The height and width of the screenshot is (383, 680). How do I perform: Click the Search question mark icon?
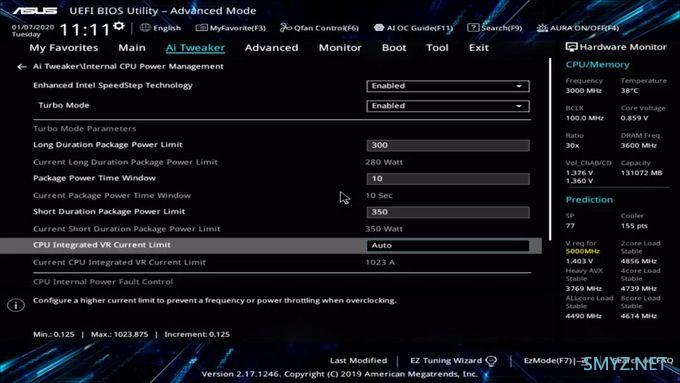(473, 28)
